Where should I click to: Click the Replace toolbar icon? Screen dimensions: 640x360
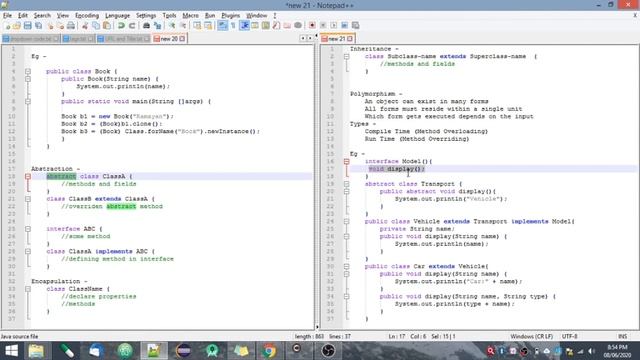[x=158, y=26]
